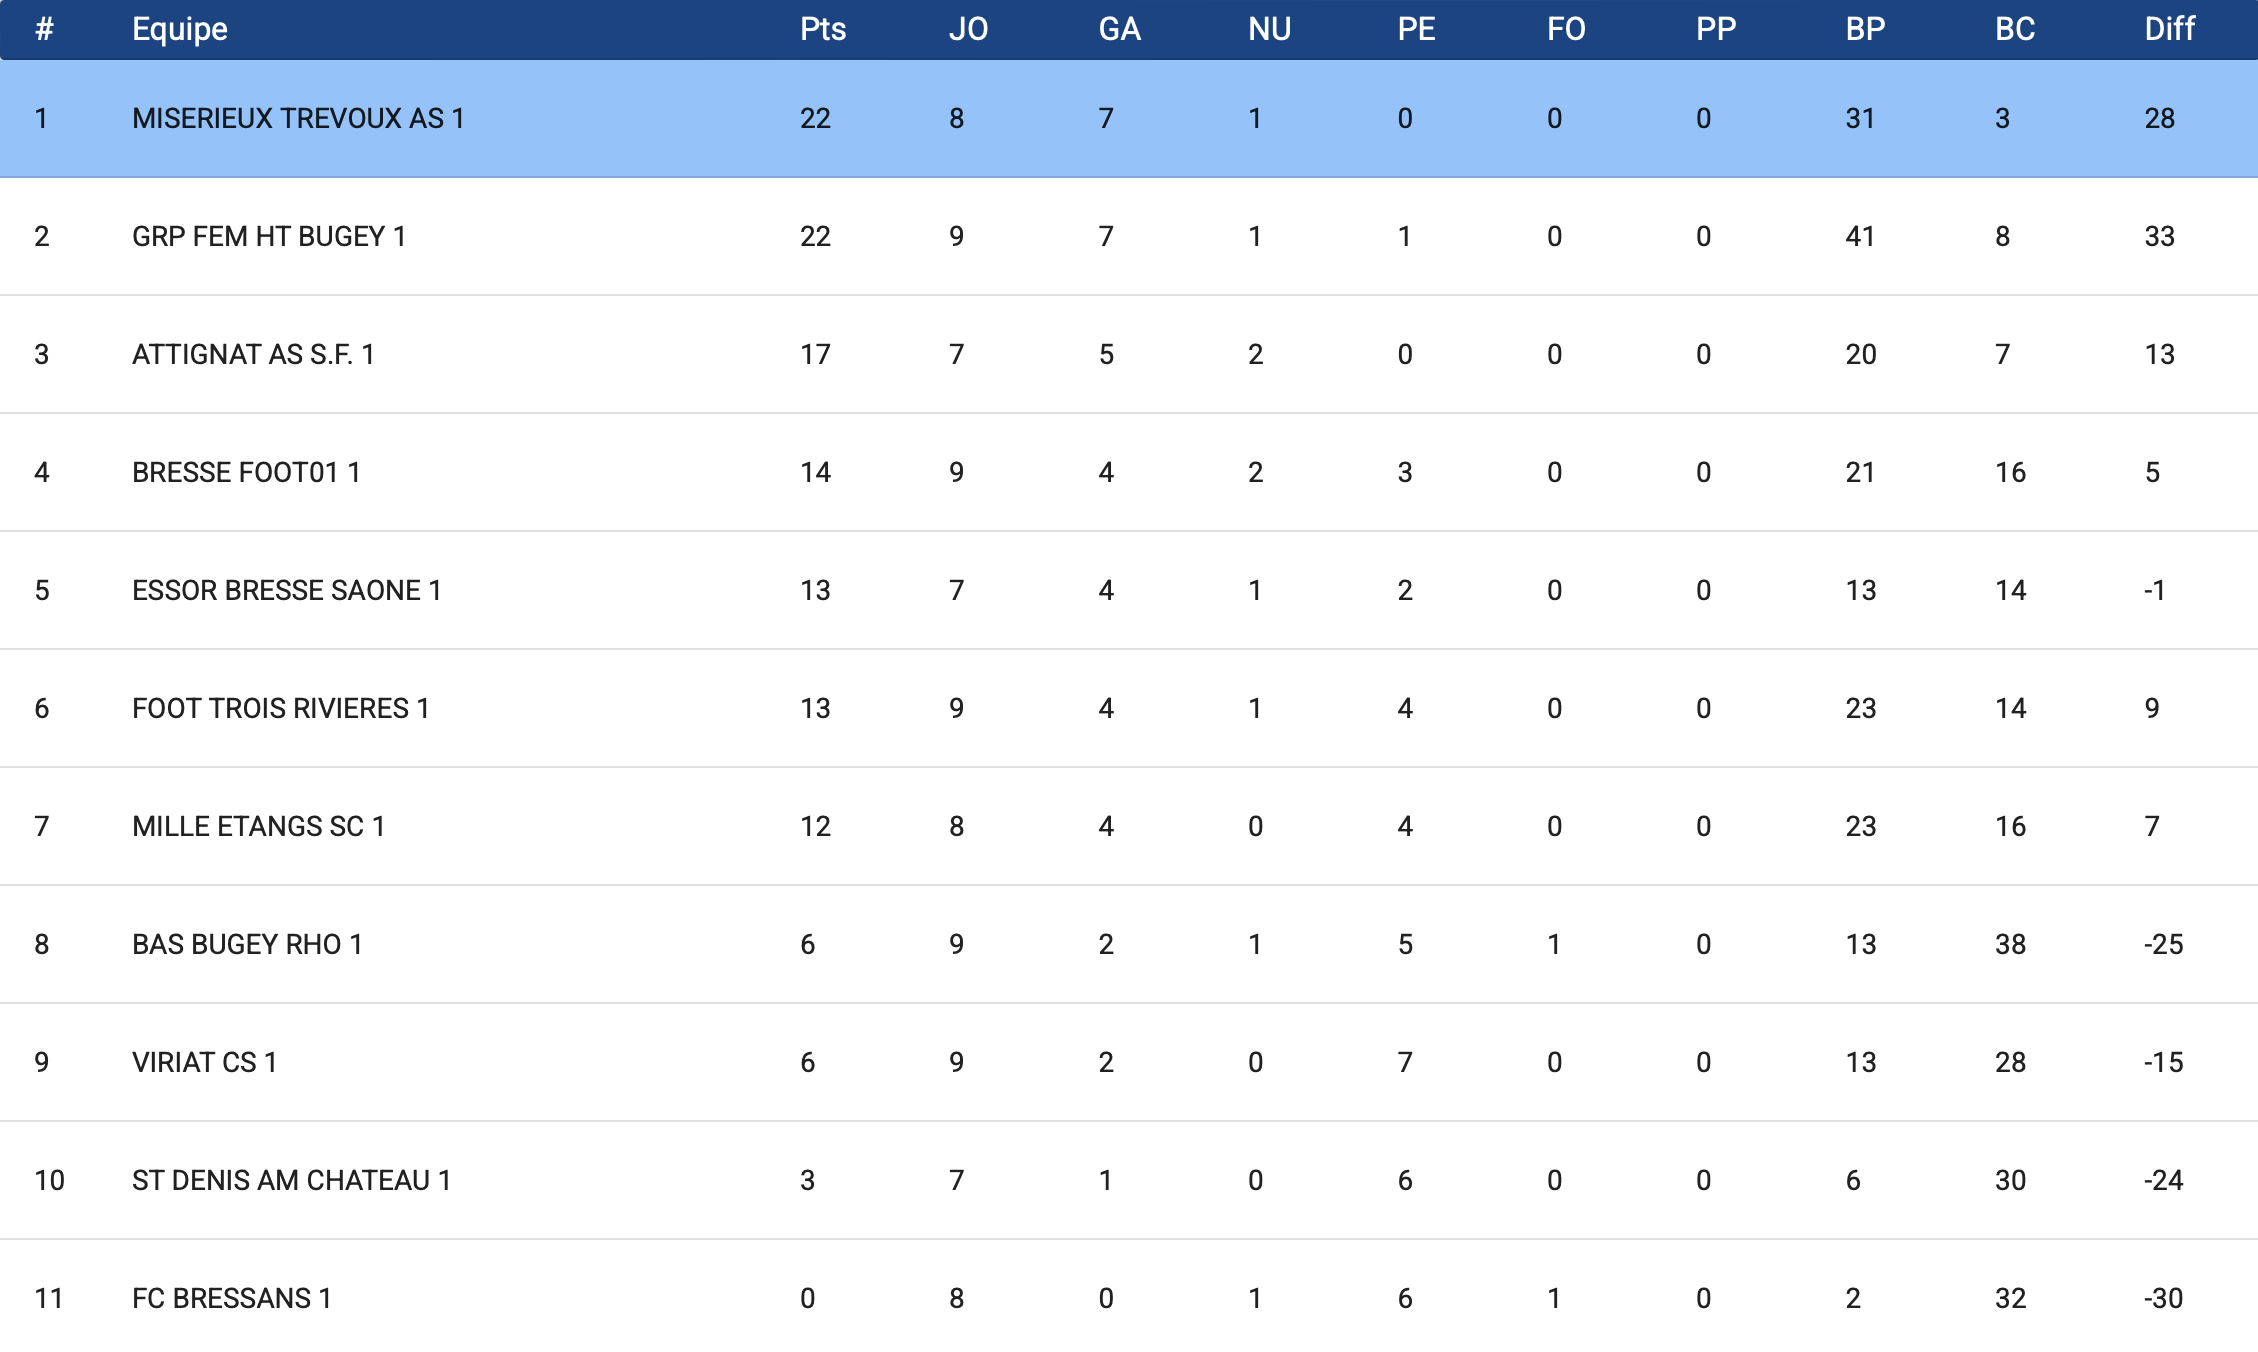This screenshot has height=1352, width=2258.
Task: Open MISERIEUX TREVOUX AS 1 team
Action: 298,118
